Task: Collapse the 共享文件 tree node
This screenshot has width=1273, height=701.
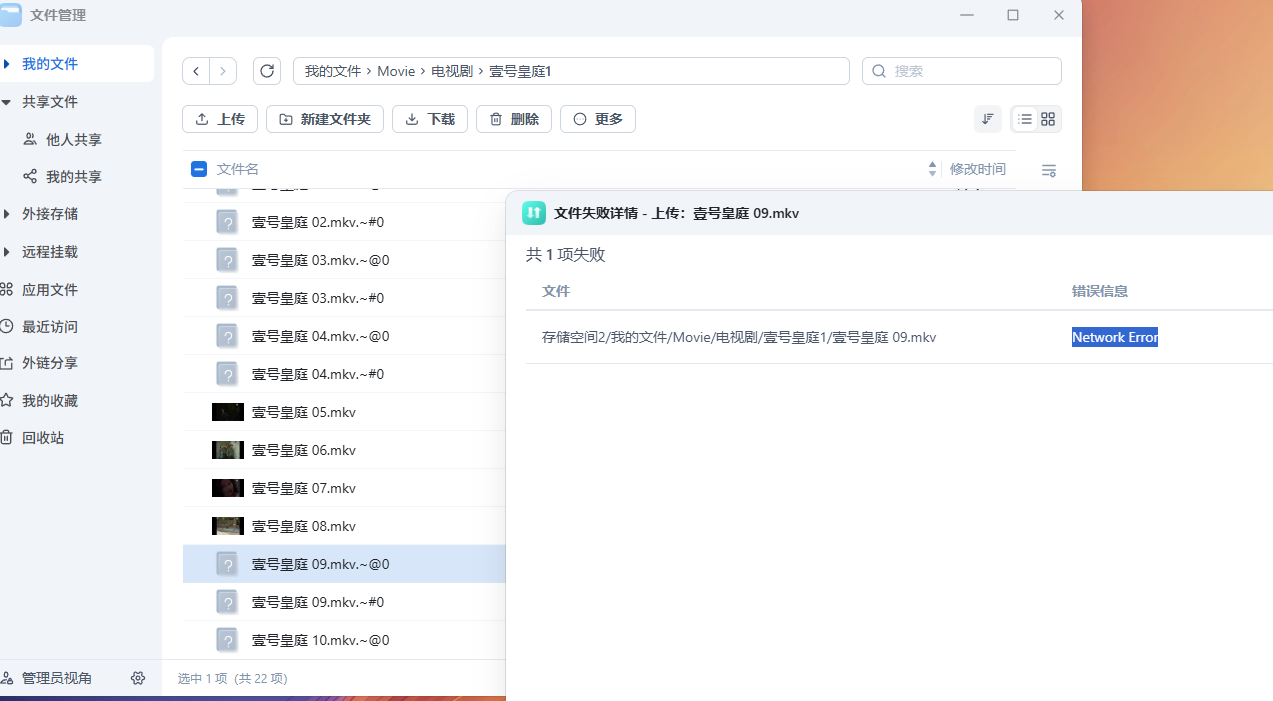Action: [x=7, y=102]
